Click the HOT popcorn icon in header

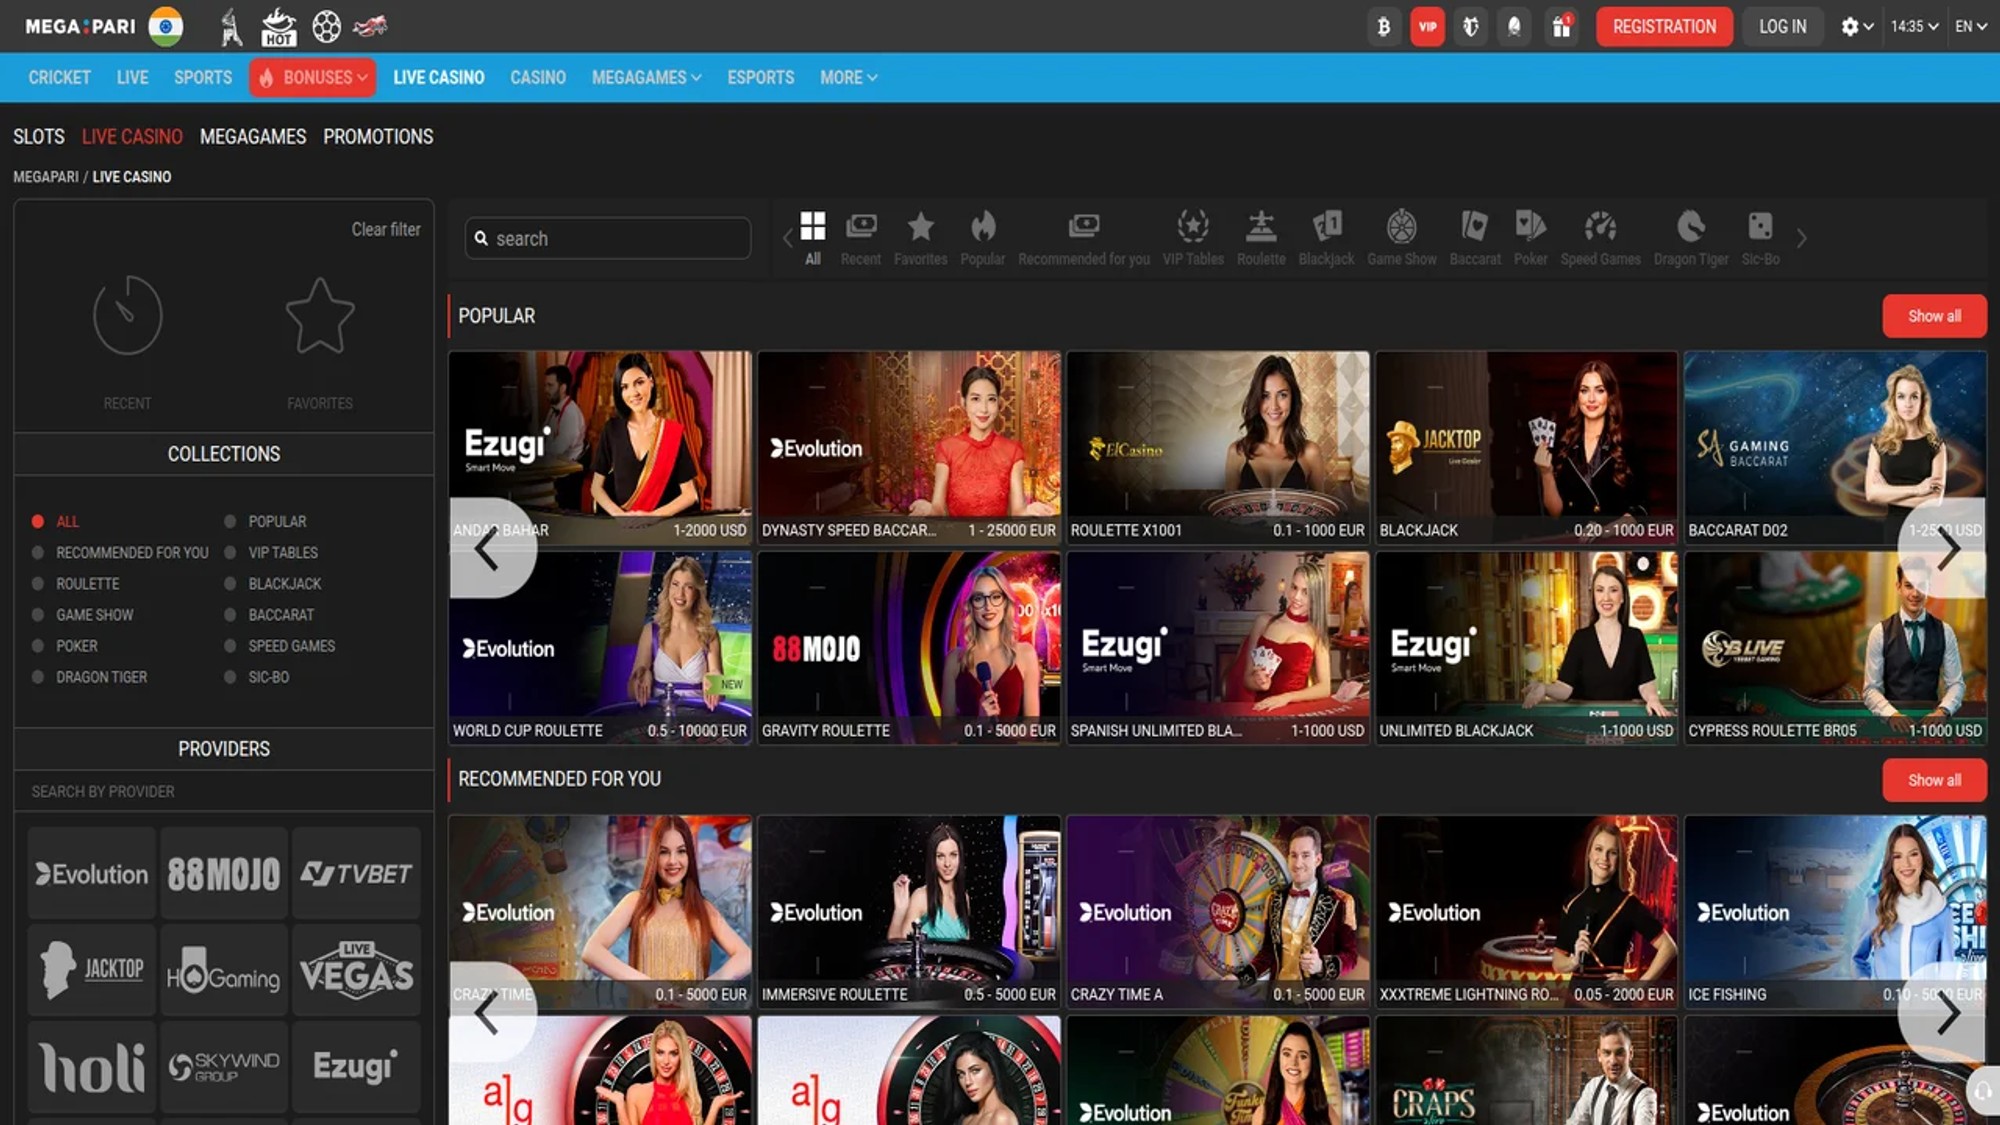click(278, 27)
